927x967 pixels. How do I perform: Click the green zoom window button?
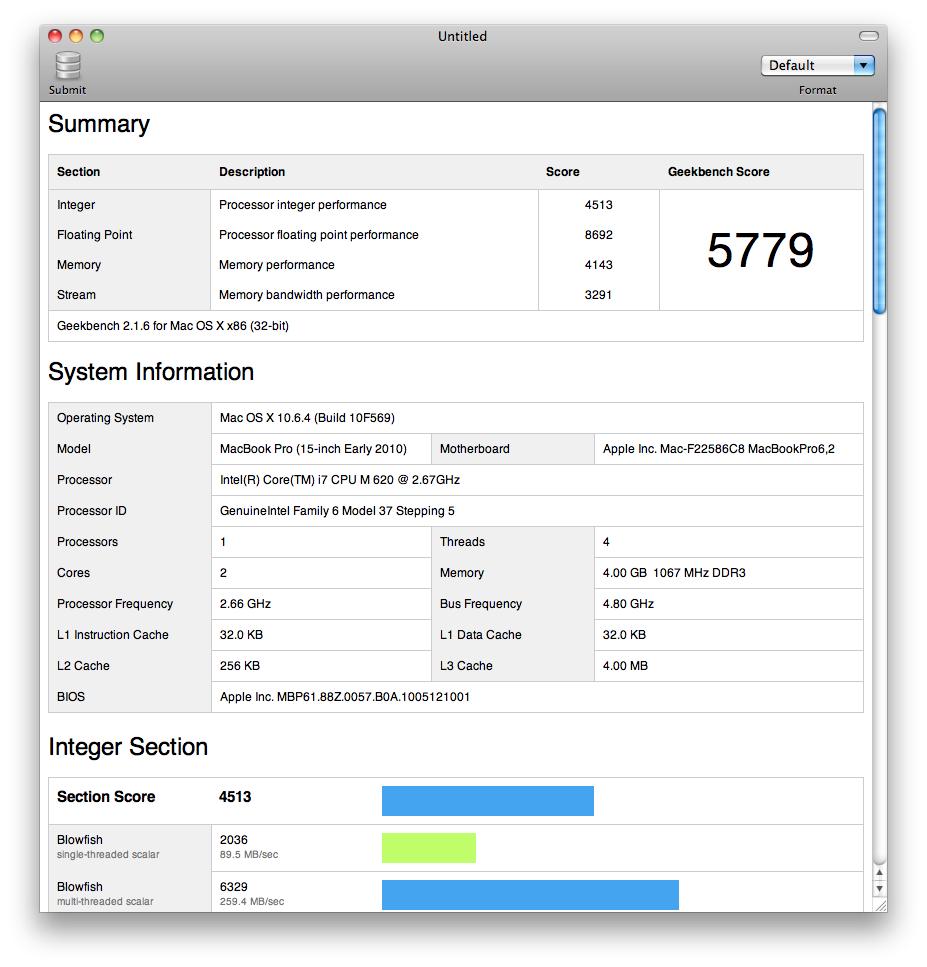pyautogui.click(x=97, y=36)
